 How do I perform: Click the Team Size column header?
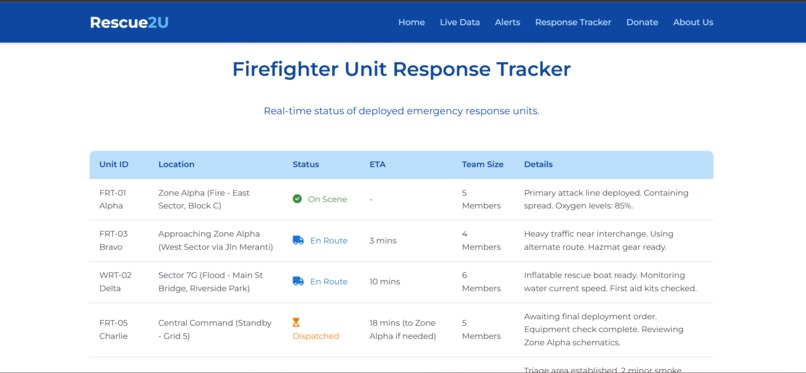[483, 164]
